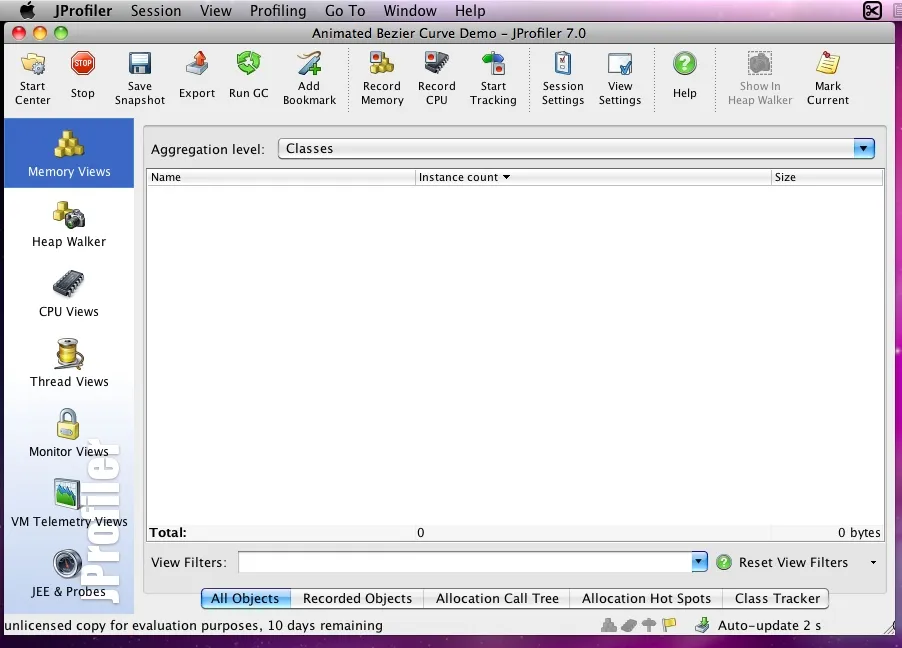Viewport: 902px width, 648px height.
Task: Open JEE & Probes in sidebar
Action: (x=69, y=574)
